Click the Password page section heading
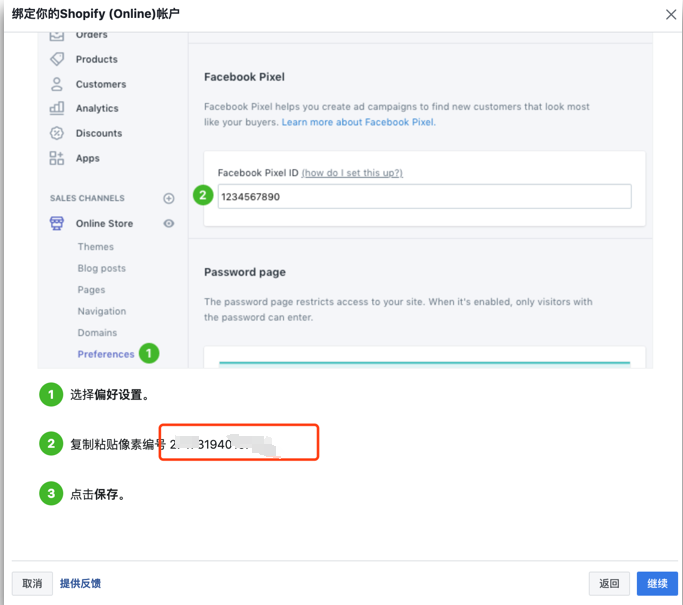Image resolution: width=683 pixels, height=605 pixels. 245,272
